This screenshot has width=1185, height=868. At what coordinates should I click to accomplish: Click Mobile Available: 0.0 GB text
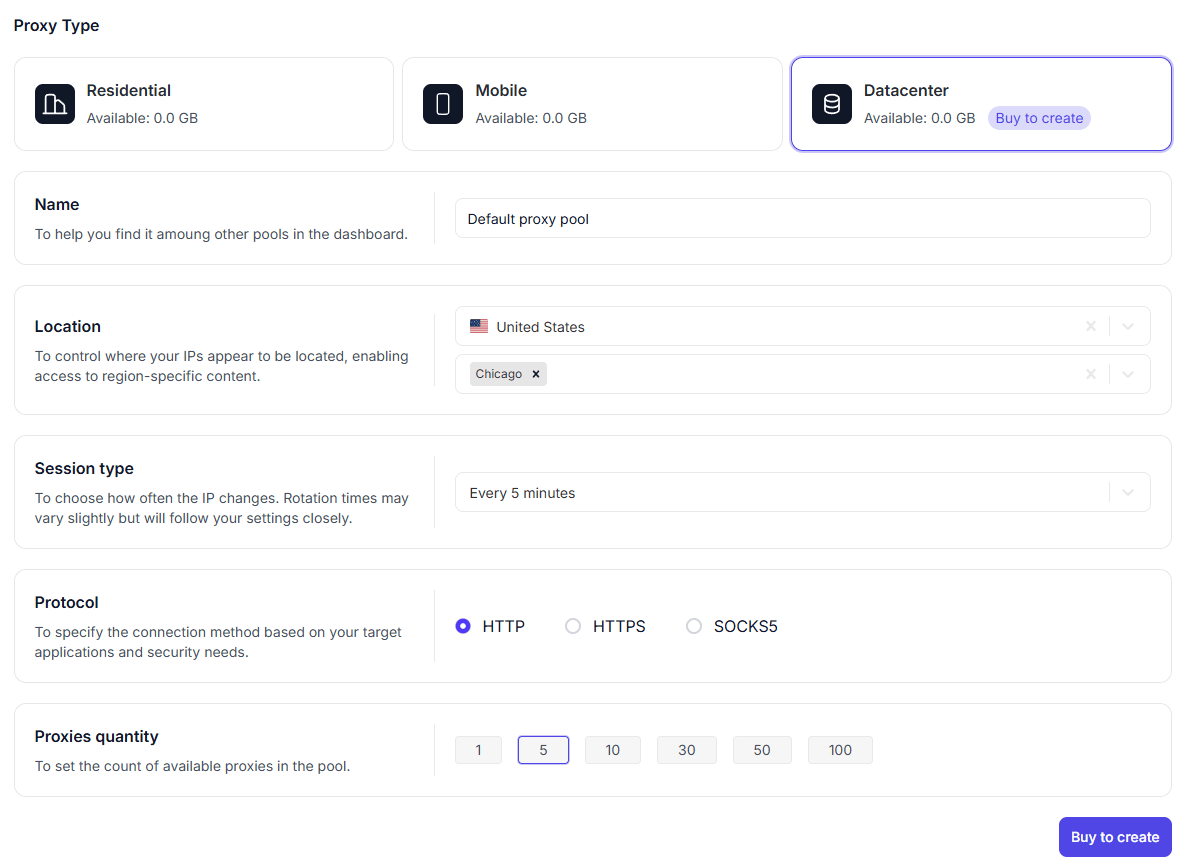pyautogui.click(x=531, y=118)
